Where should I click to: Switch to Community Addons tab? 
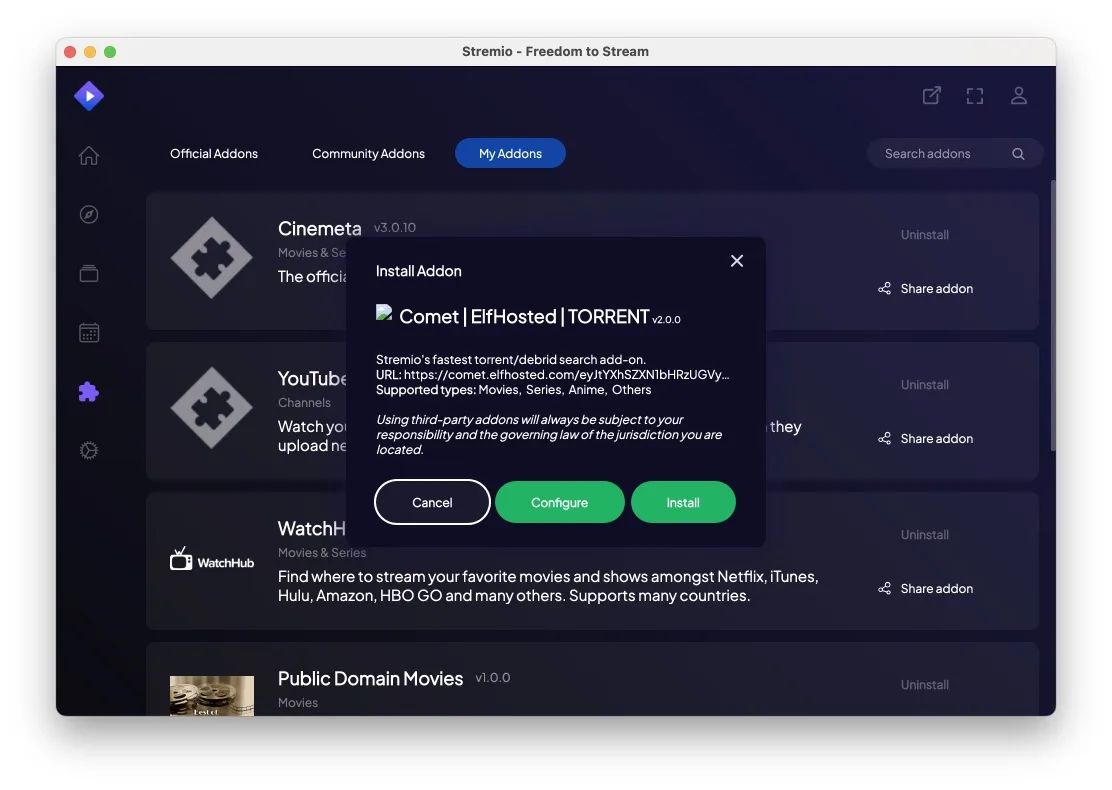368,154
